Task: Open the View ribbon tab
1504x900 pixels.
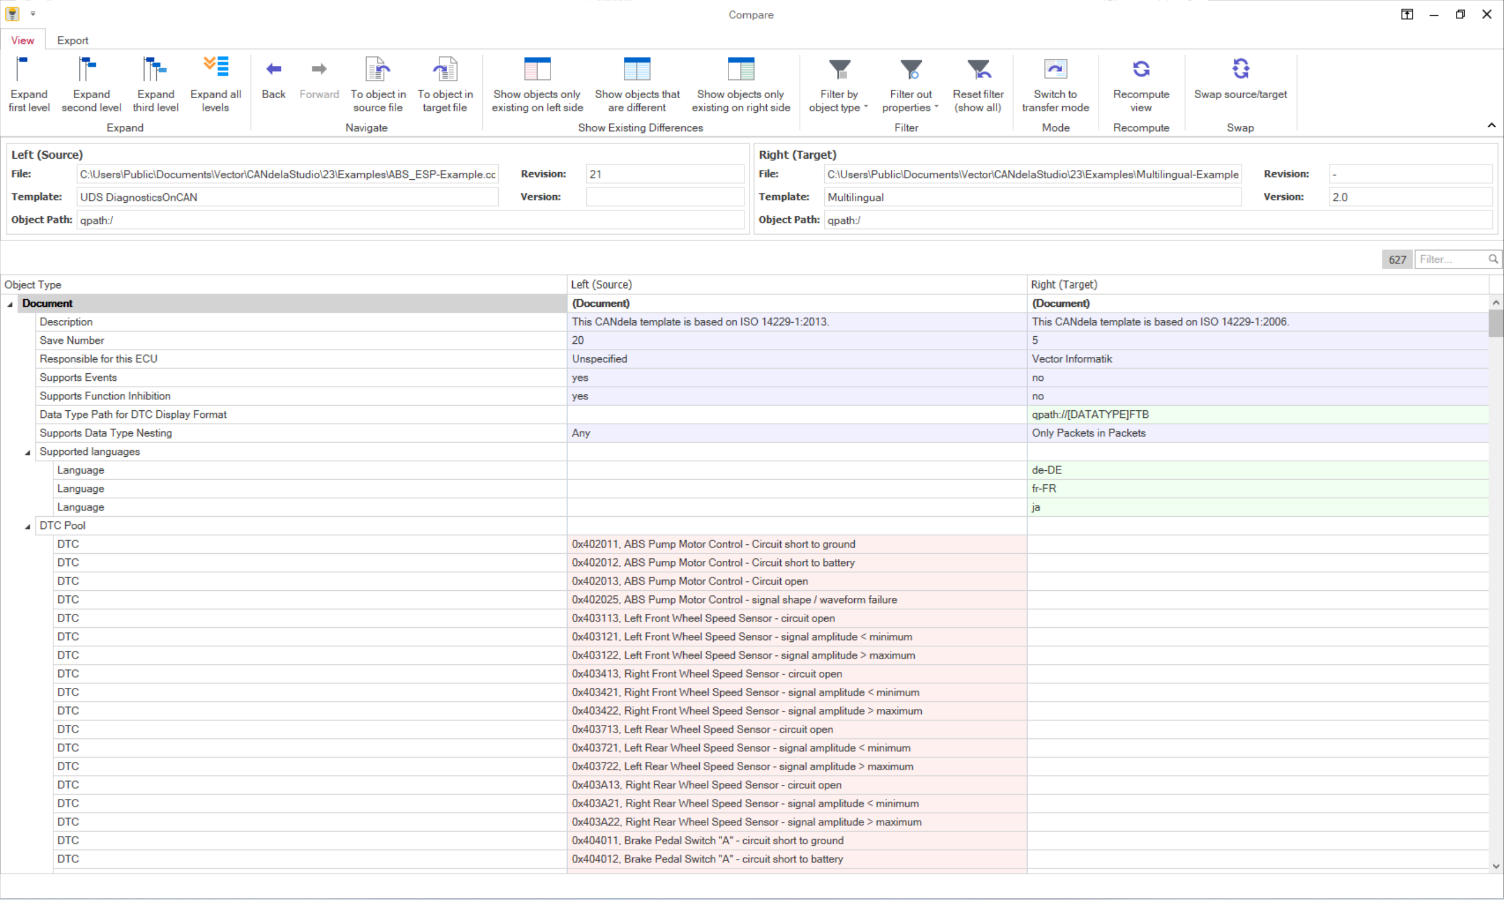Action: click(x=23, y=40)
